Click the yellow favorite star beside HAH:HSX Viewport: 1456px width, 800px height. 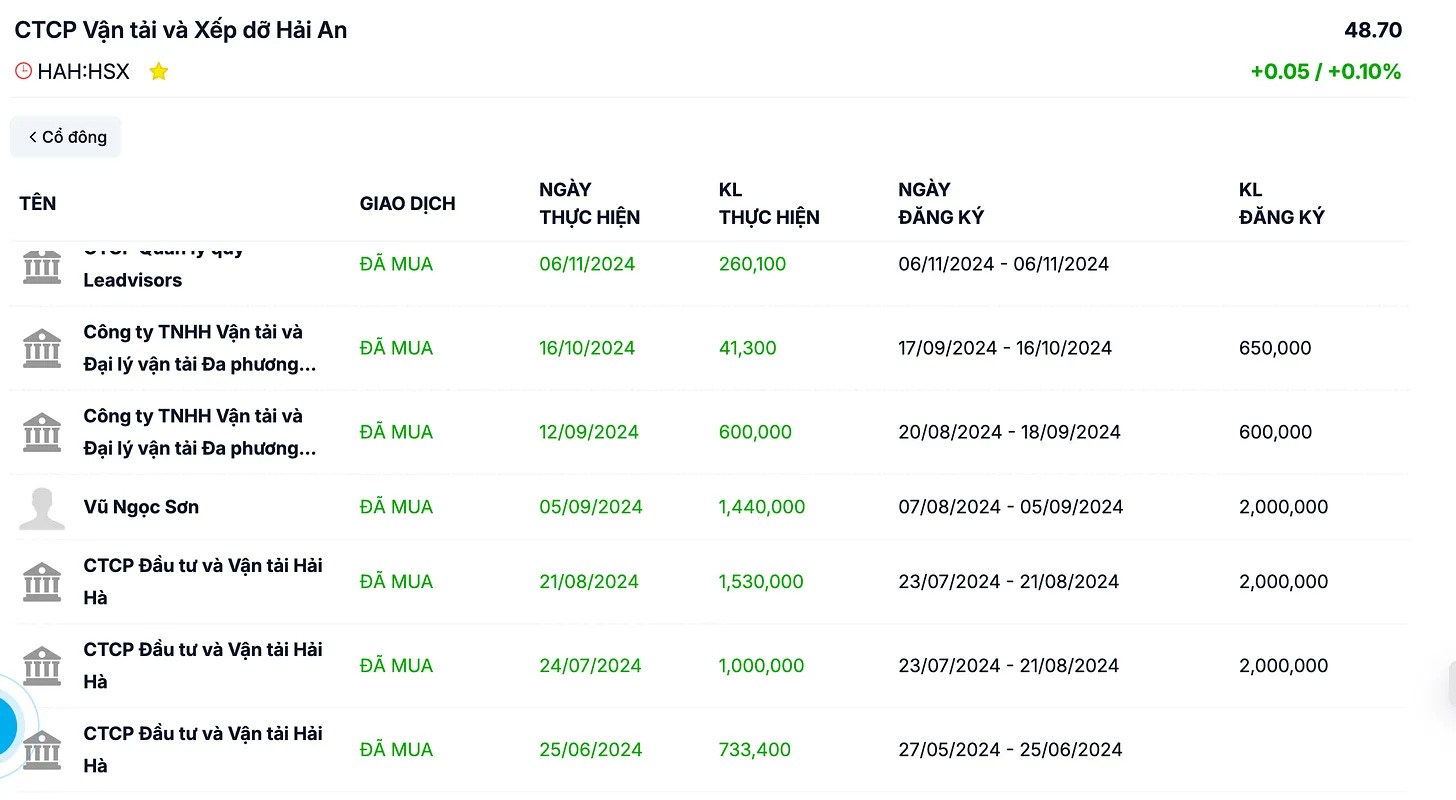158,72
